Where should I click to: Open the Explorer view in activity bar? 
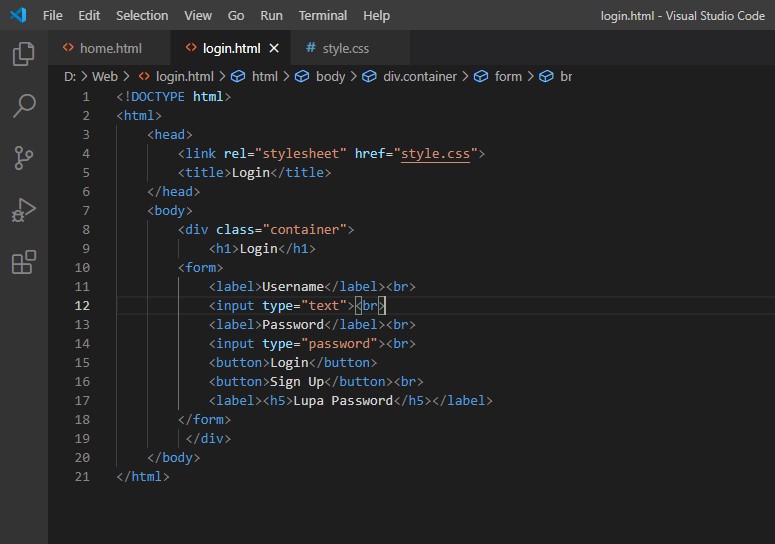pyautogui.click(x=24, y=54)
